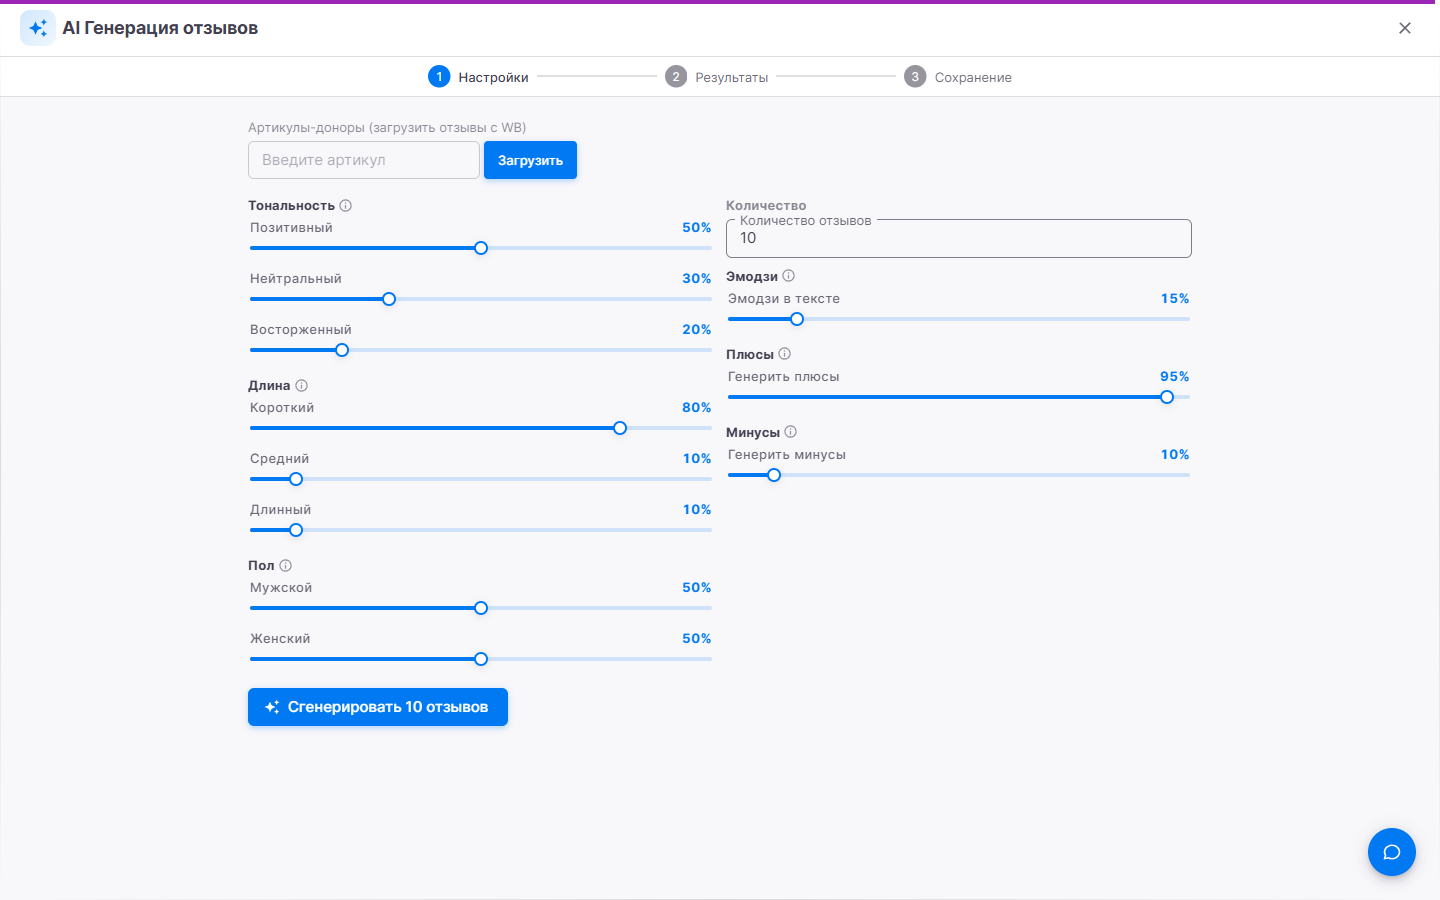Click info icon next to Тональность
1440x900 pixels.
(x=346, y=205)
